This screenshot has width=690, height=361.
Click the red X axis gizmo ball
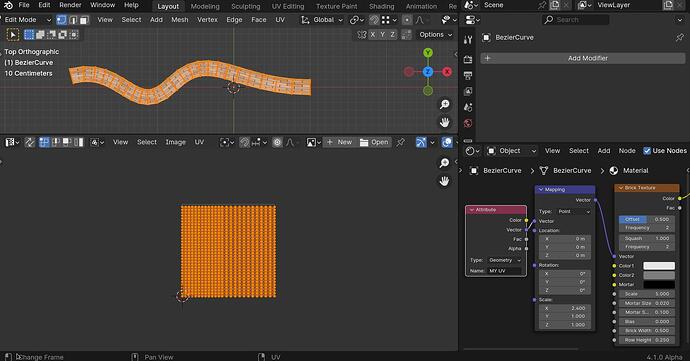coord(447,72)
